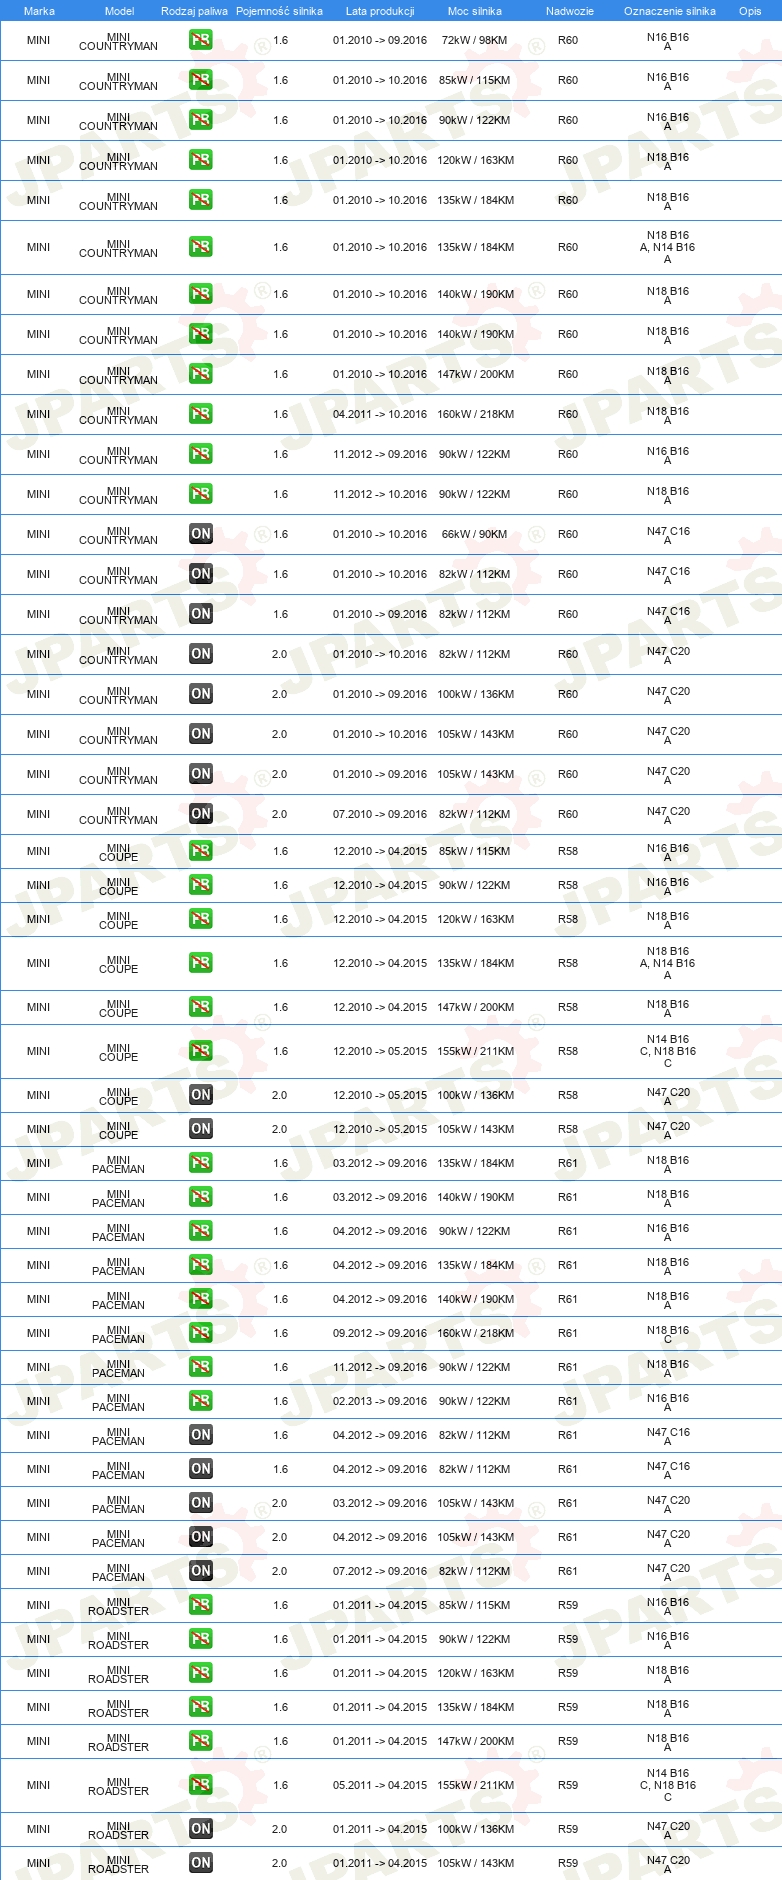Select the Nadwozie column header
Screen dimensions: 782x1880
click(x=570, y=11)
